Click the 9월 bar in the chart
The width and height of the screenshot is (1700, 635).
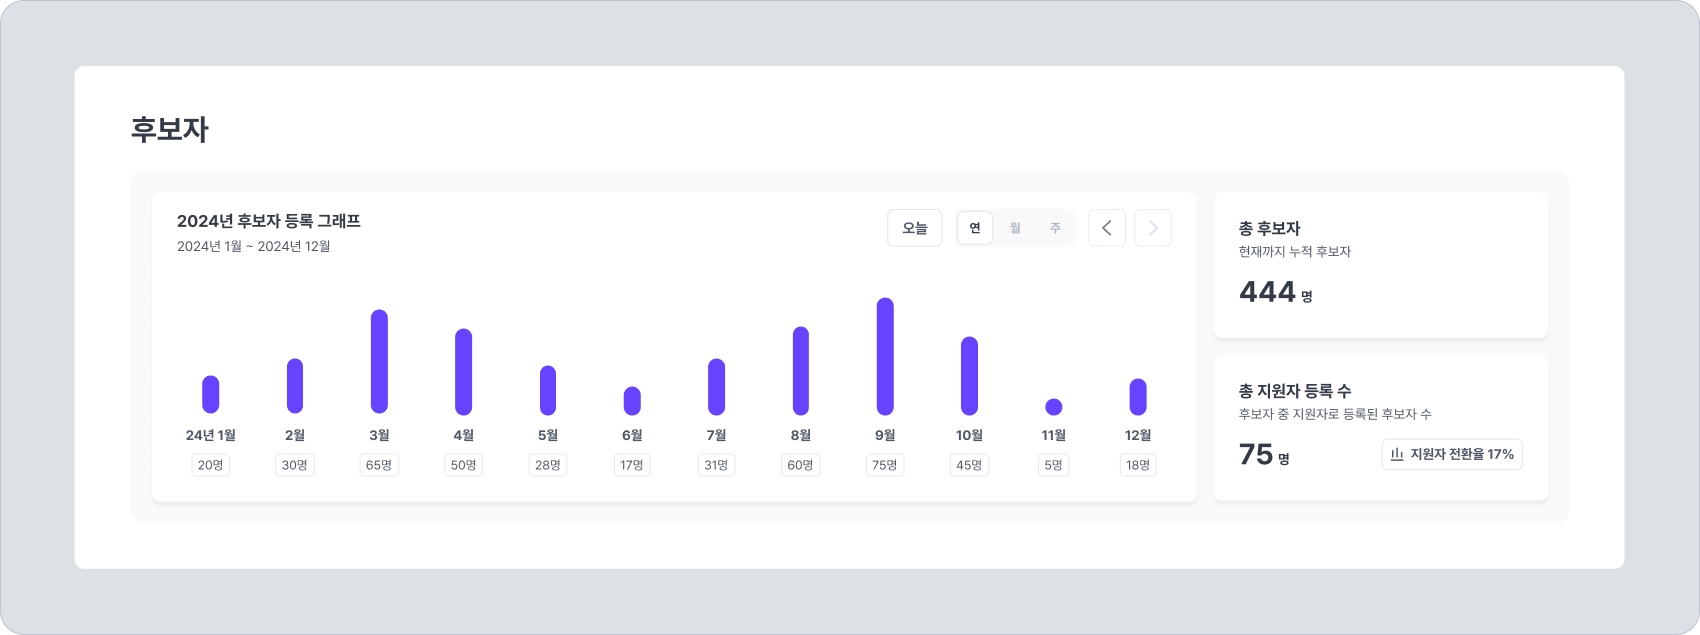click(x=885, y=356)
